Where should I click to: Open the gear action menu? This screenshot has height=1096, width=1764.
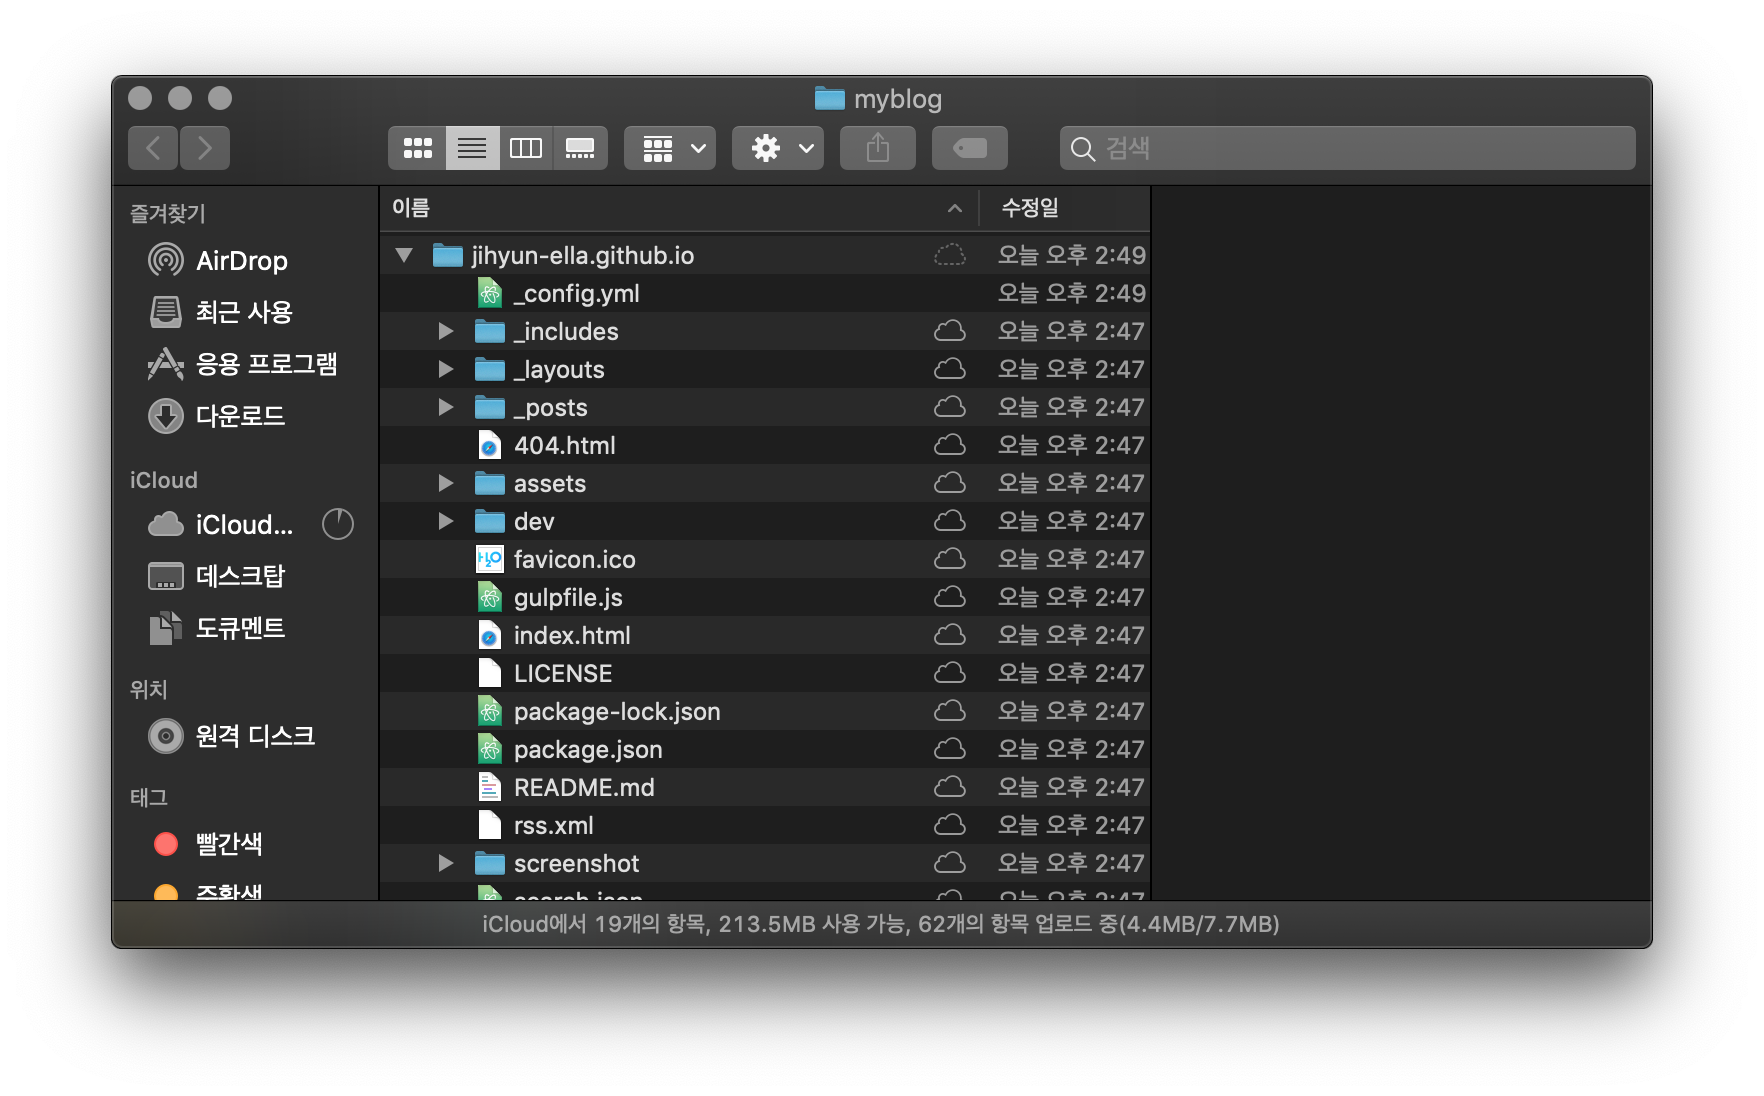click(778, 149)
